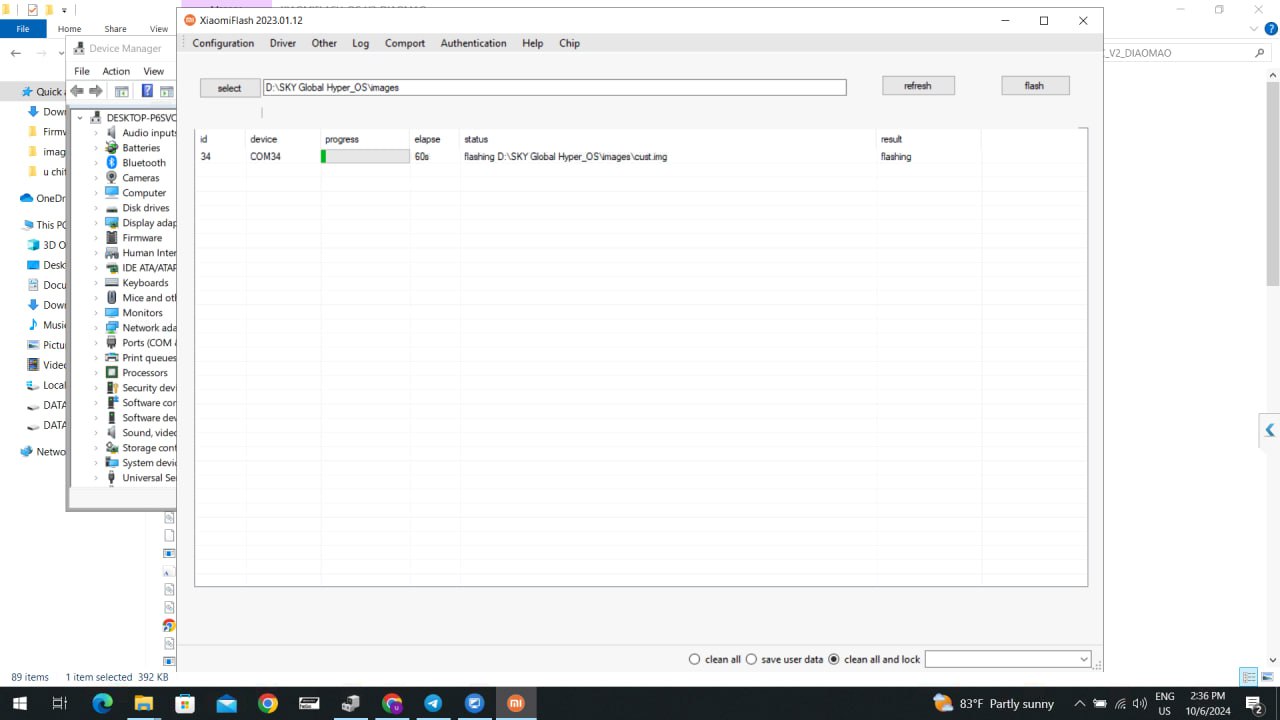The image size is (1280, 720).
Task: Open the Driver menu
Action: pyautogui.click(x=283, y=43)
